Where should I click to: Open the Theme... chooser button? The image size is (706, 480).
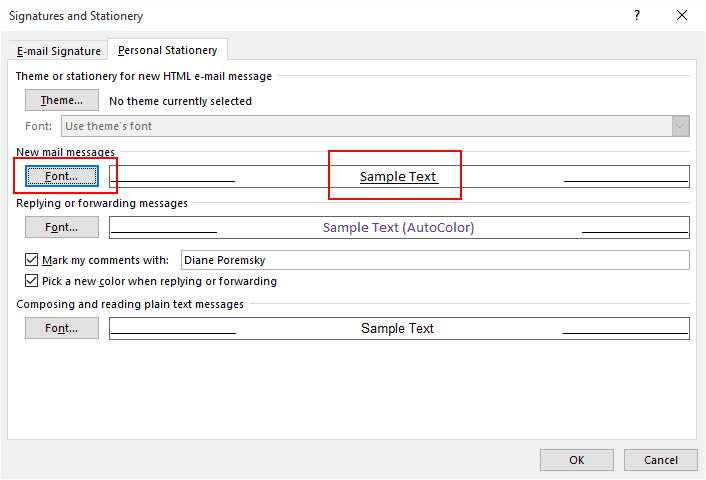click(x=62, y=100)
